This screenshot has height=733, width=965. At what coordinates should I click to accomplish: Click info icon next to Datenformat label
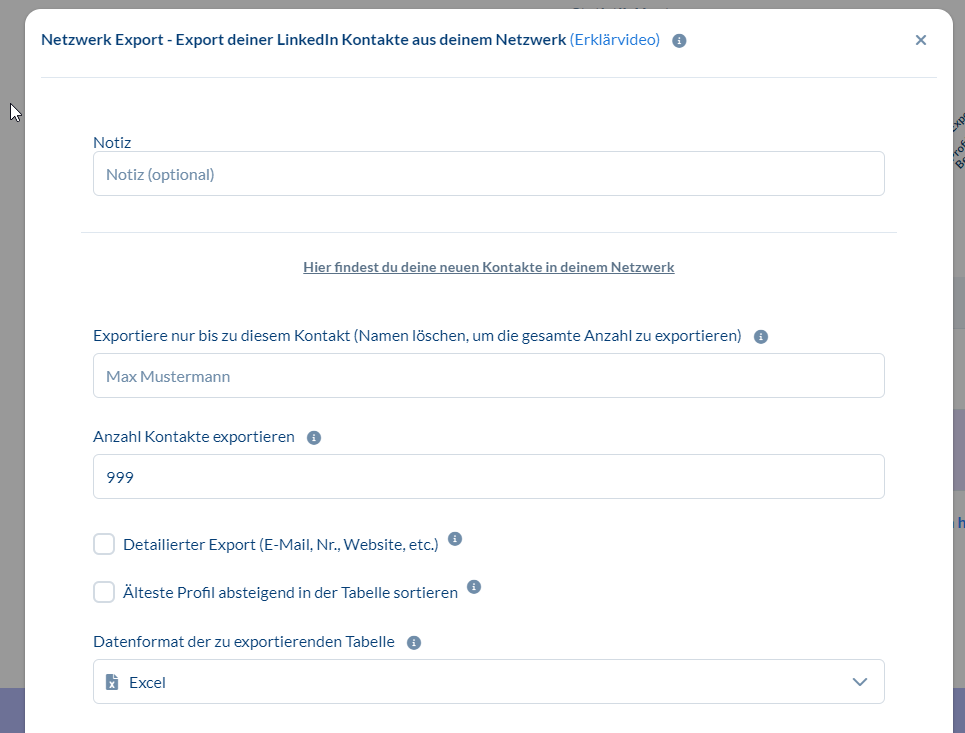(414, 643)
